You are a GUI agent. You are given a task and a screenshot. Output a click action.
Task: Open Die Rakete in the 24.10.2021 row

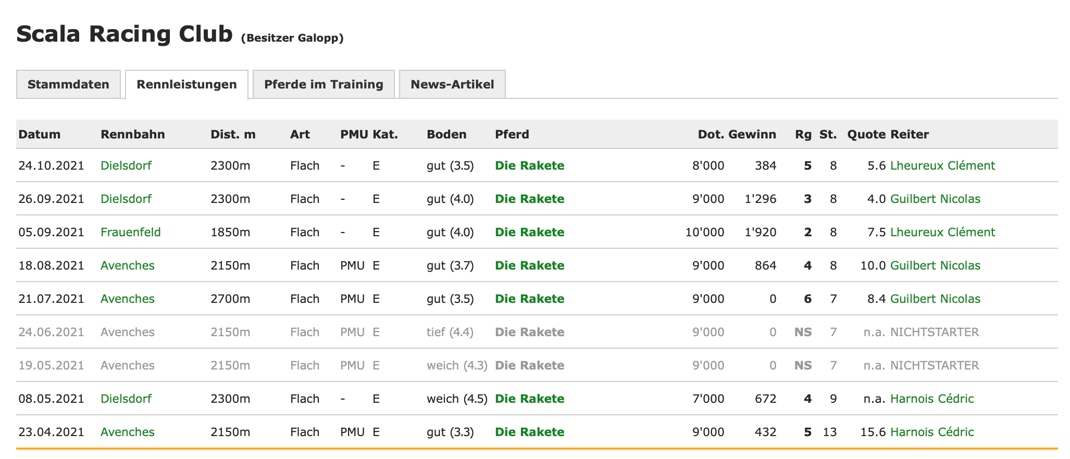tap(529, 166)
